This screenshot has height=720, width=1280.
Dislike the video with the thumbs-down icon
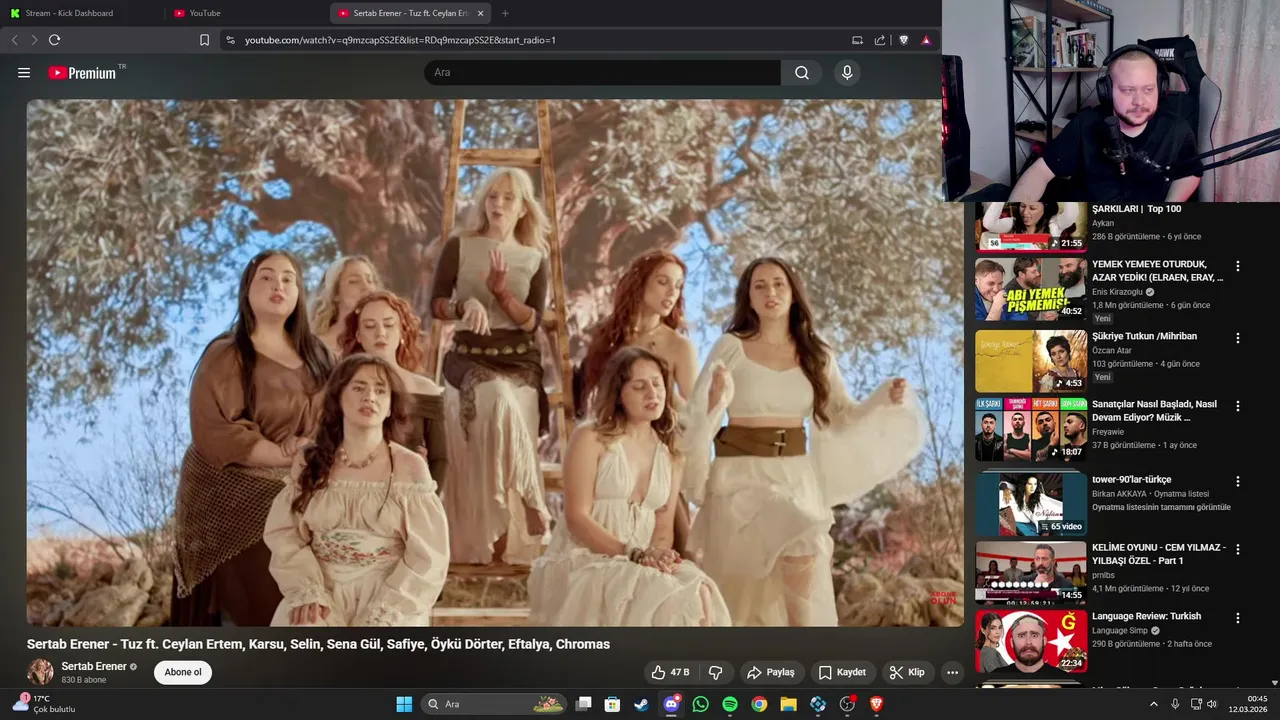point(716,672)
